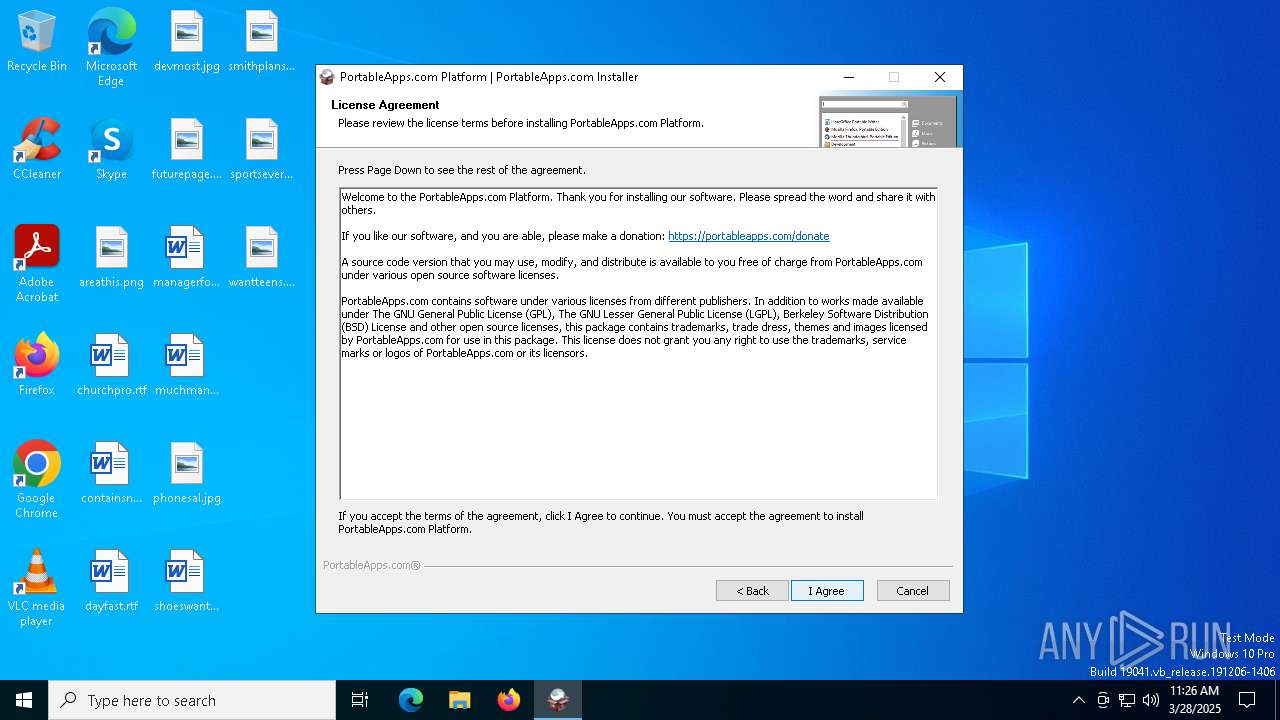This screenshot has height=720, width=1280.
Task: Select the devmost.jpg file icon
Action: click(x=187, y=42)
